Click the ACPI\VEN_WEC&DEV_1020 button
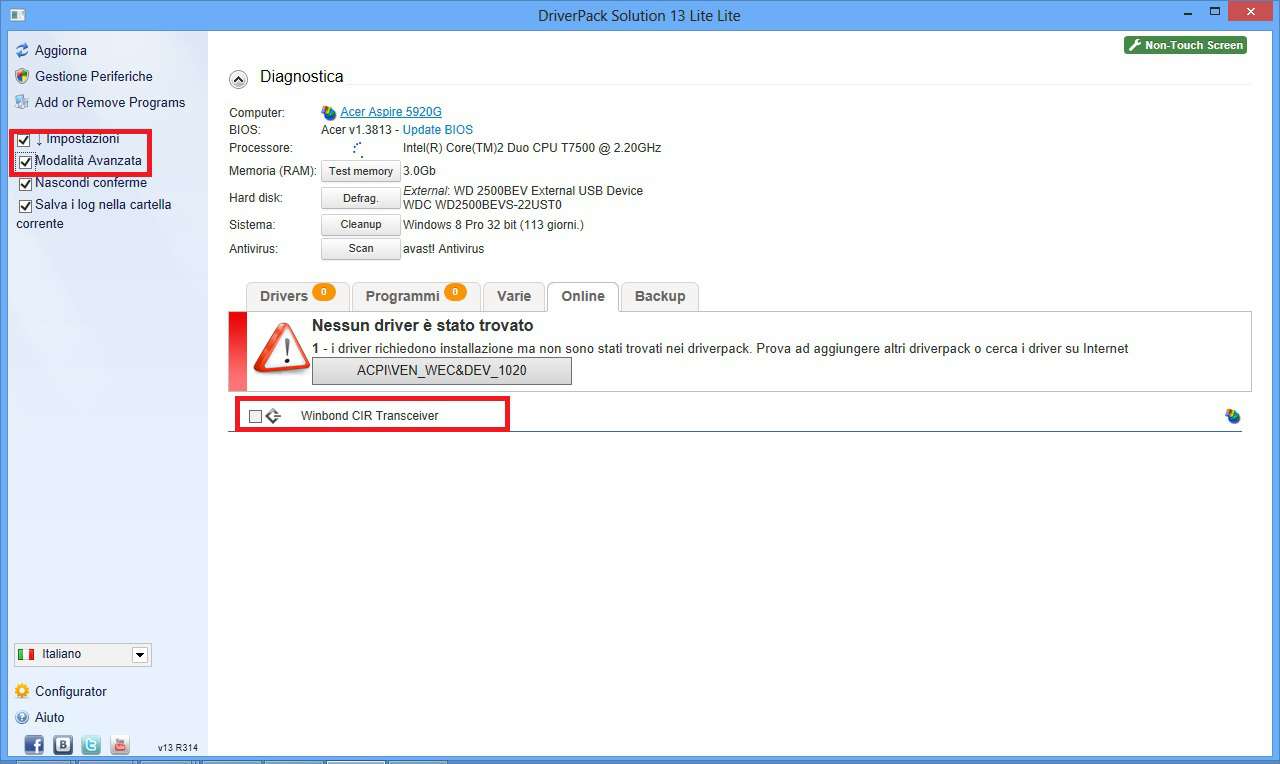1280x764 pixels. point(442,371)
